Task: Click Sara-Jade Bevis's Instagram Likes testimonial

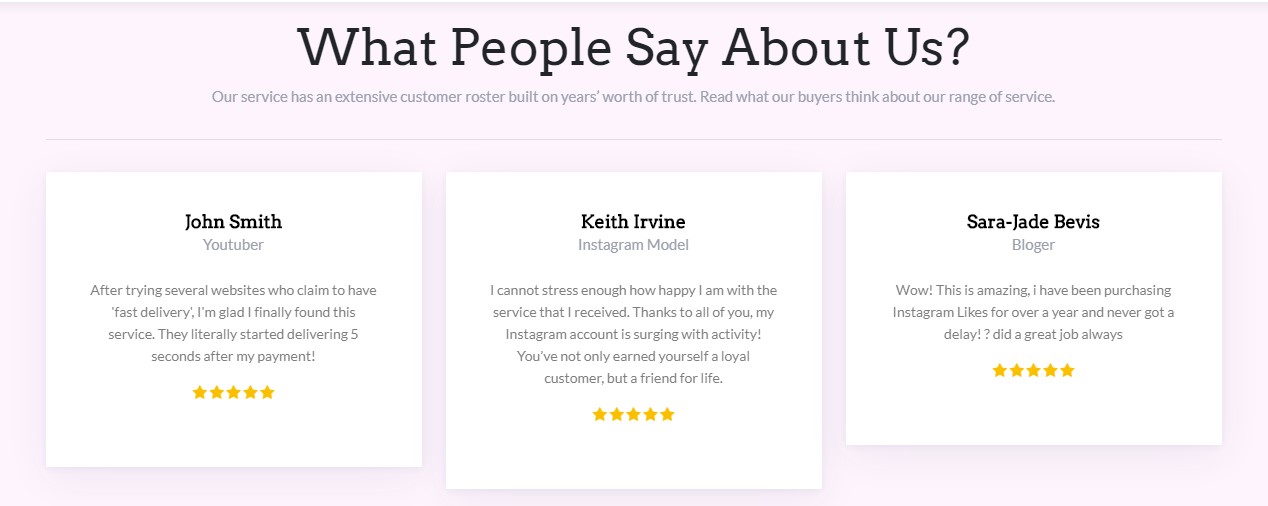Action: coord(1033,312)
